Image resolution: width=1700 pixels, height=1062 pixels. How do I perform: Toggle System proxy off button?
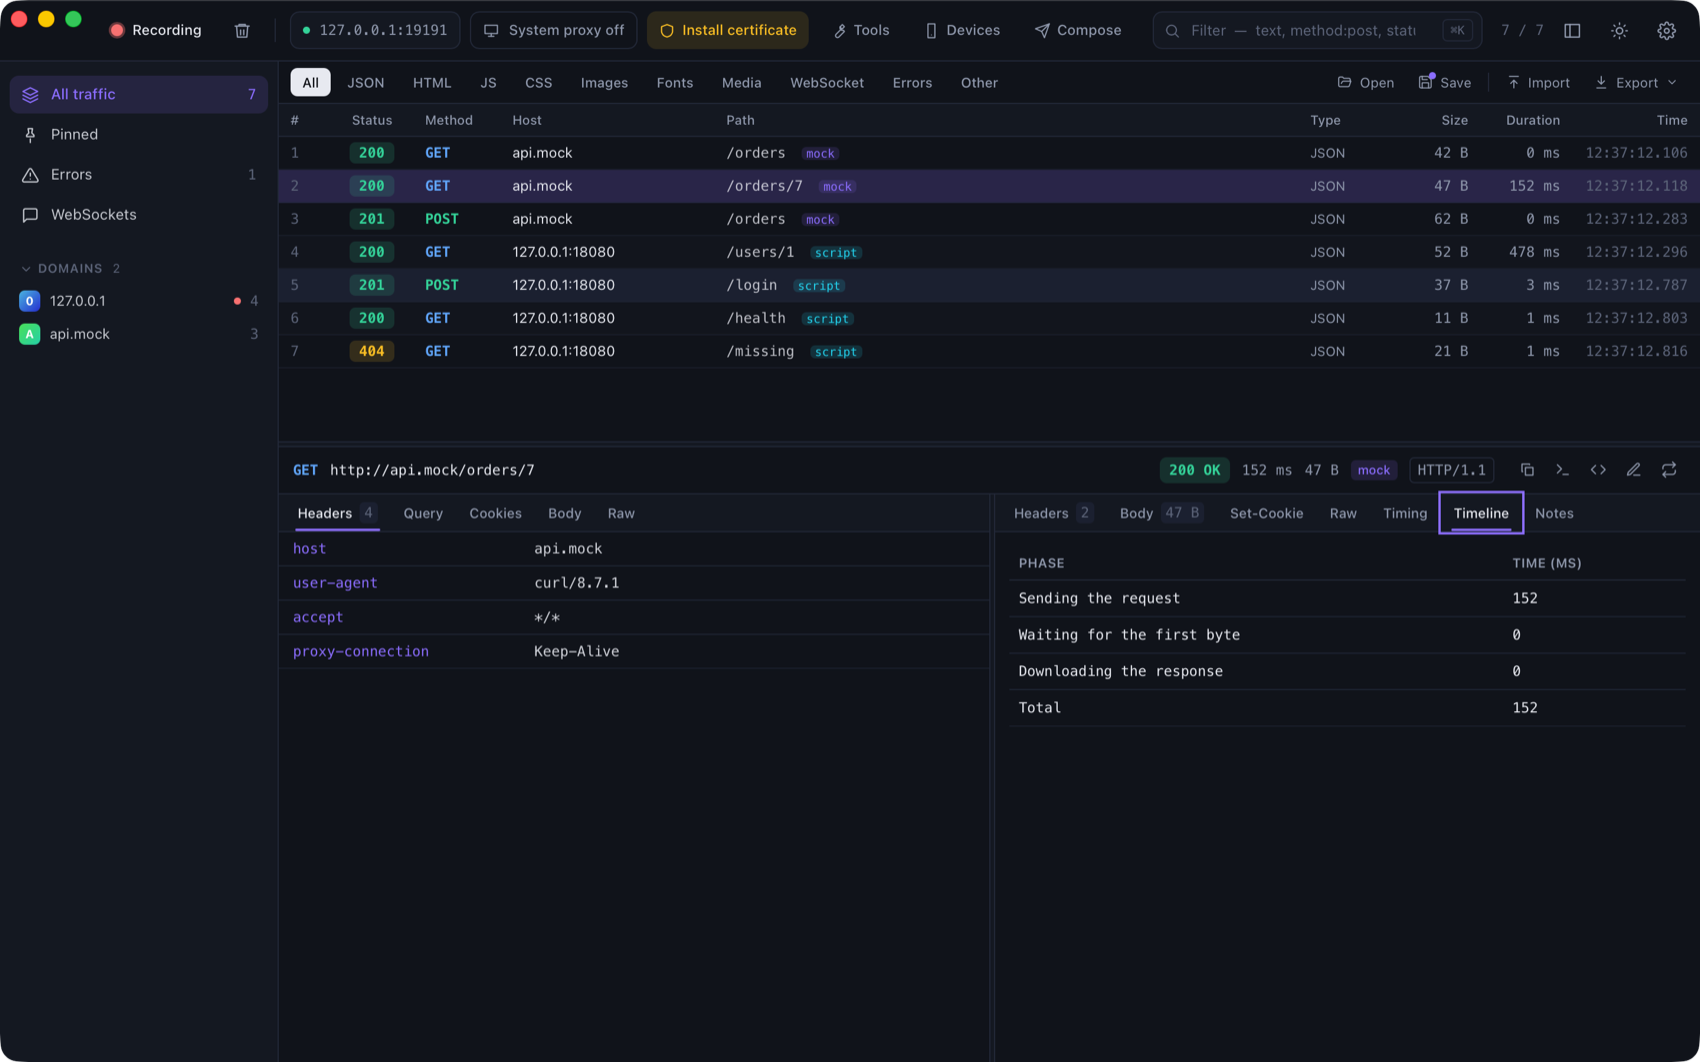point(553,30)
